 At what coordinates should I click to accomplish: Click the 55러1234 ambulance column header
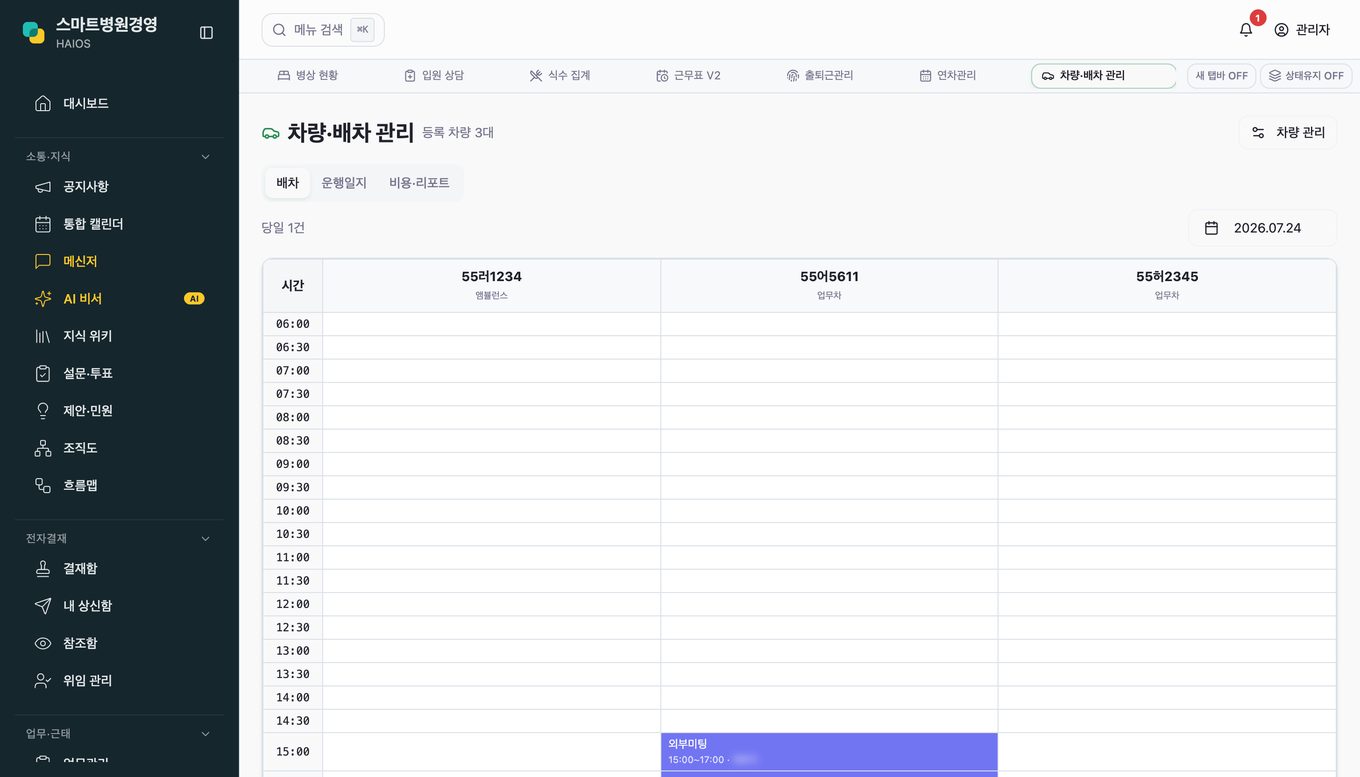click(x=491, y=285)
